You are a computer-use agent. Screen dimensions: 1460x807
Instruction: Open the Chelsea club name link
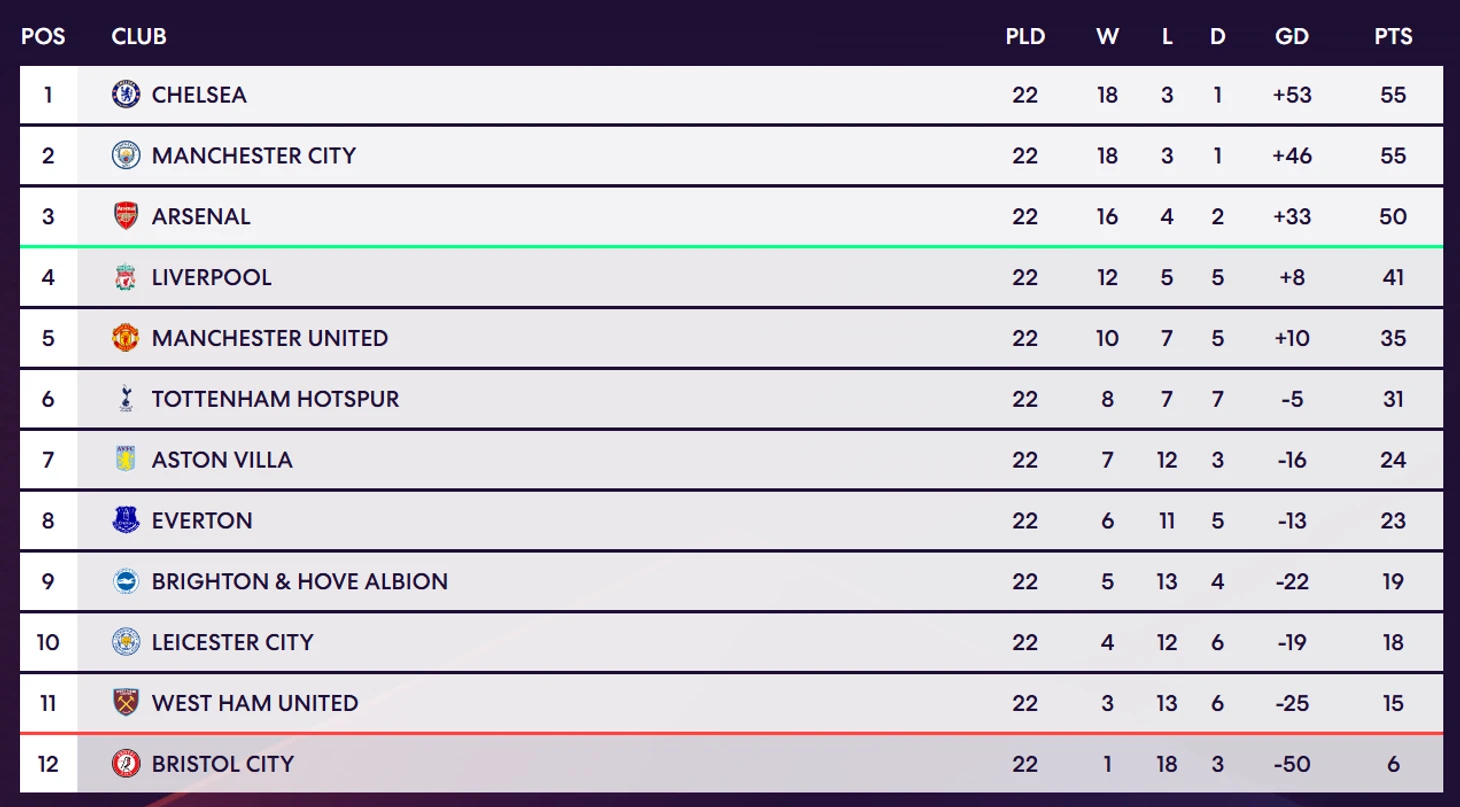199,95
